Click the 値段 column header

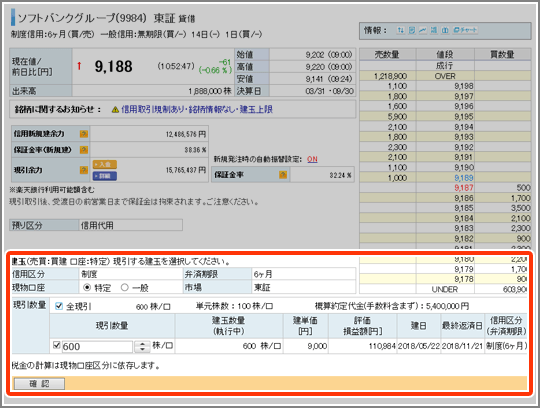[x=445, y=54]
